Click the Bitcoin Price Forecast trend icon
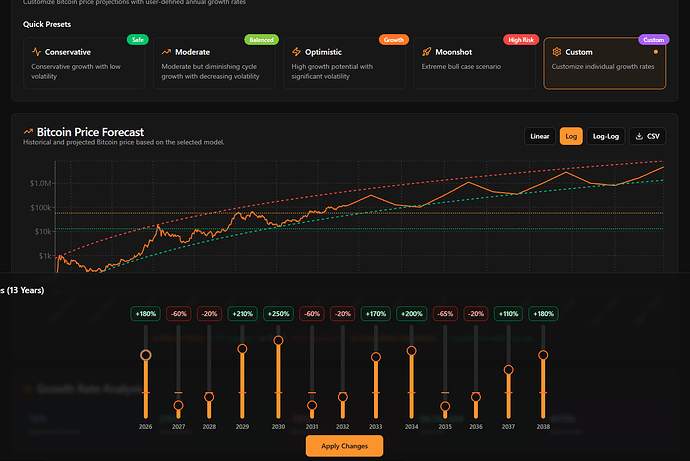The height and width of the screenshot is (461, 690). [x=28, y=131]
